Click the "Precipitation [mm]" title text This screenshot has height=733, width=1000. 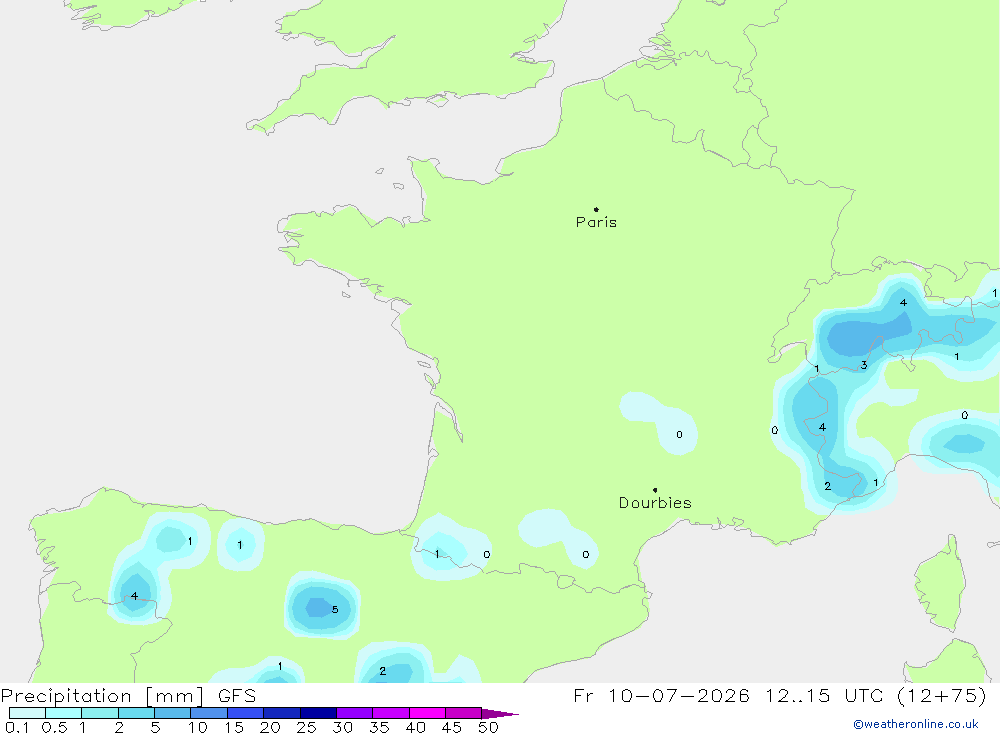(102, 696)
